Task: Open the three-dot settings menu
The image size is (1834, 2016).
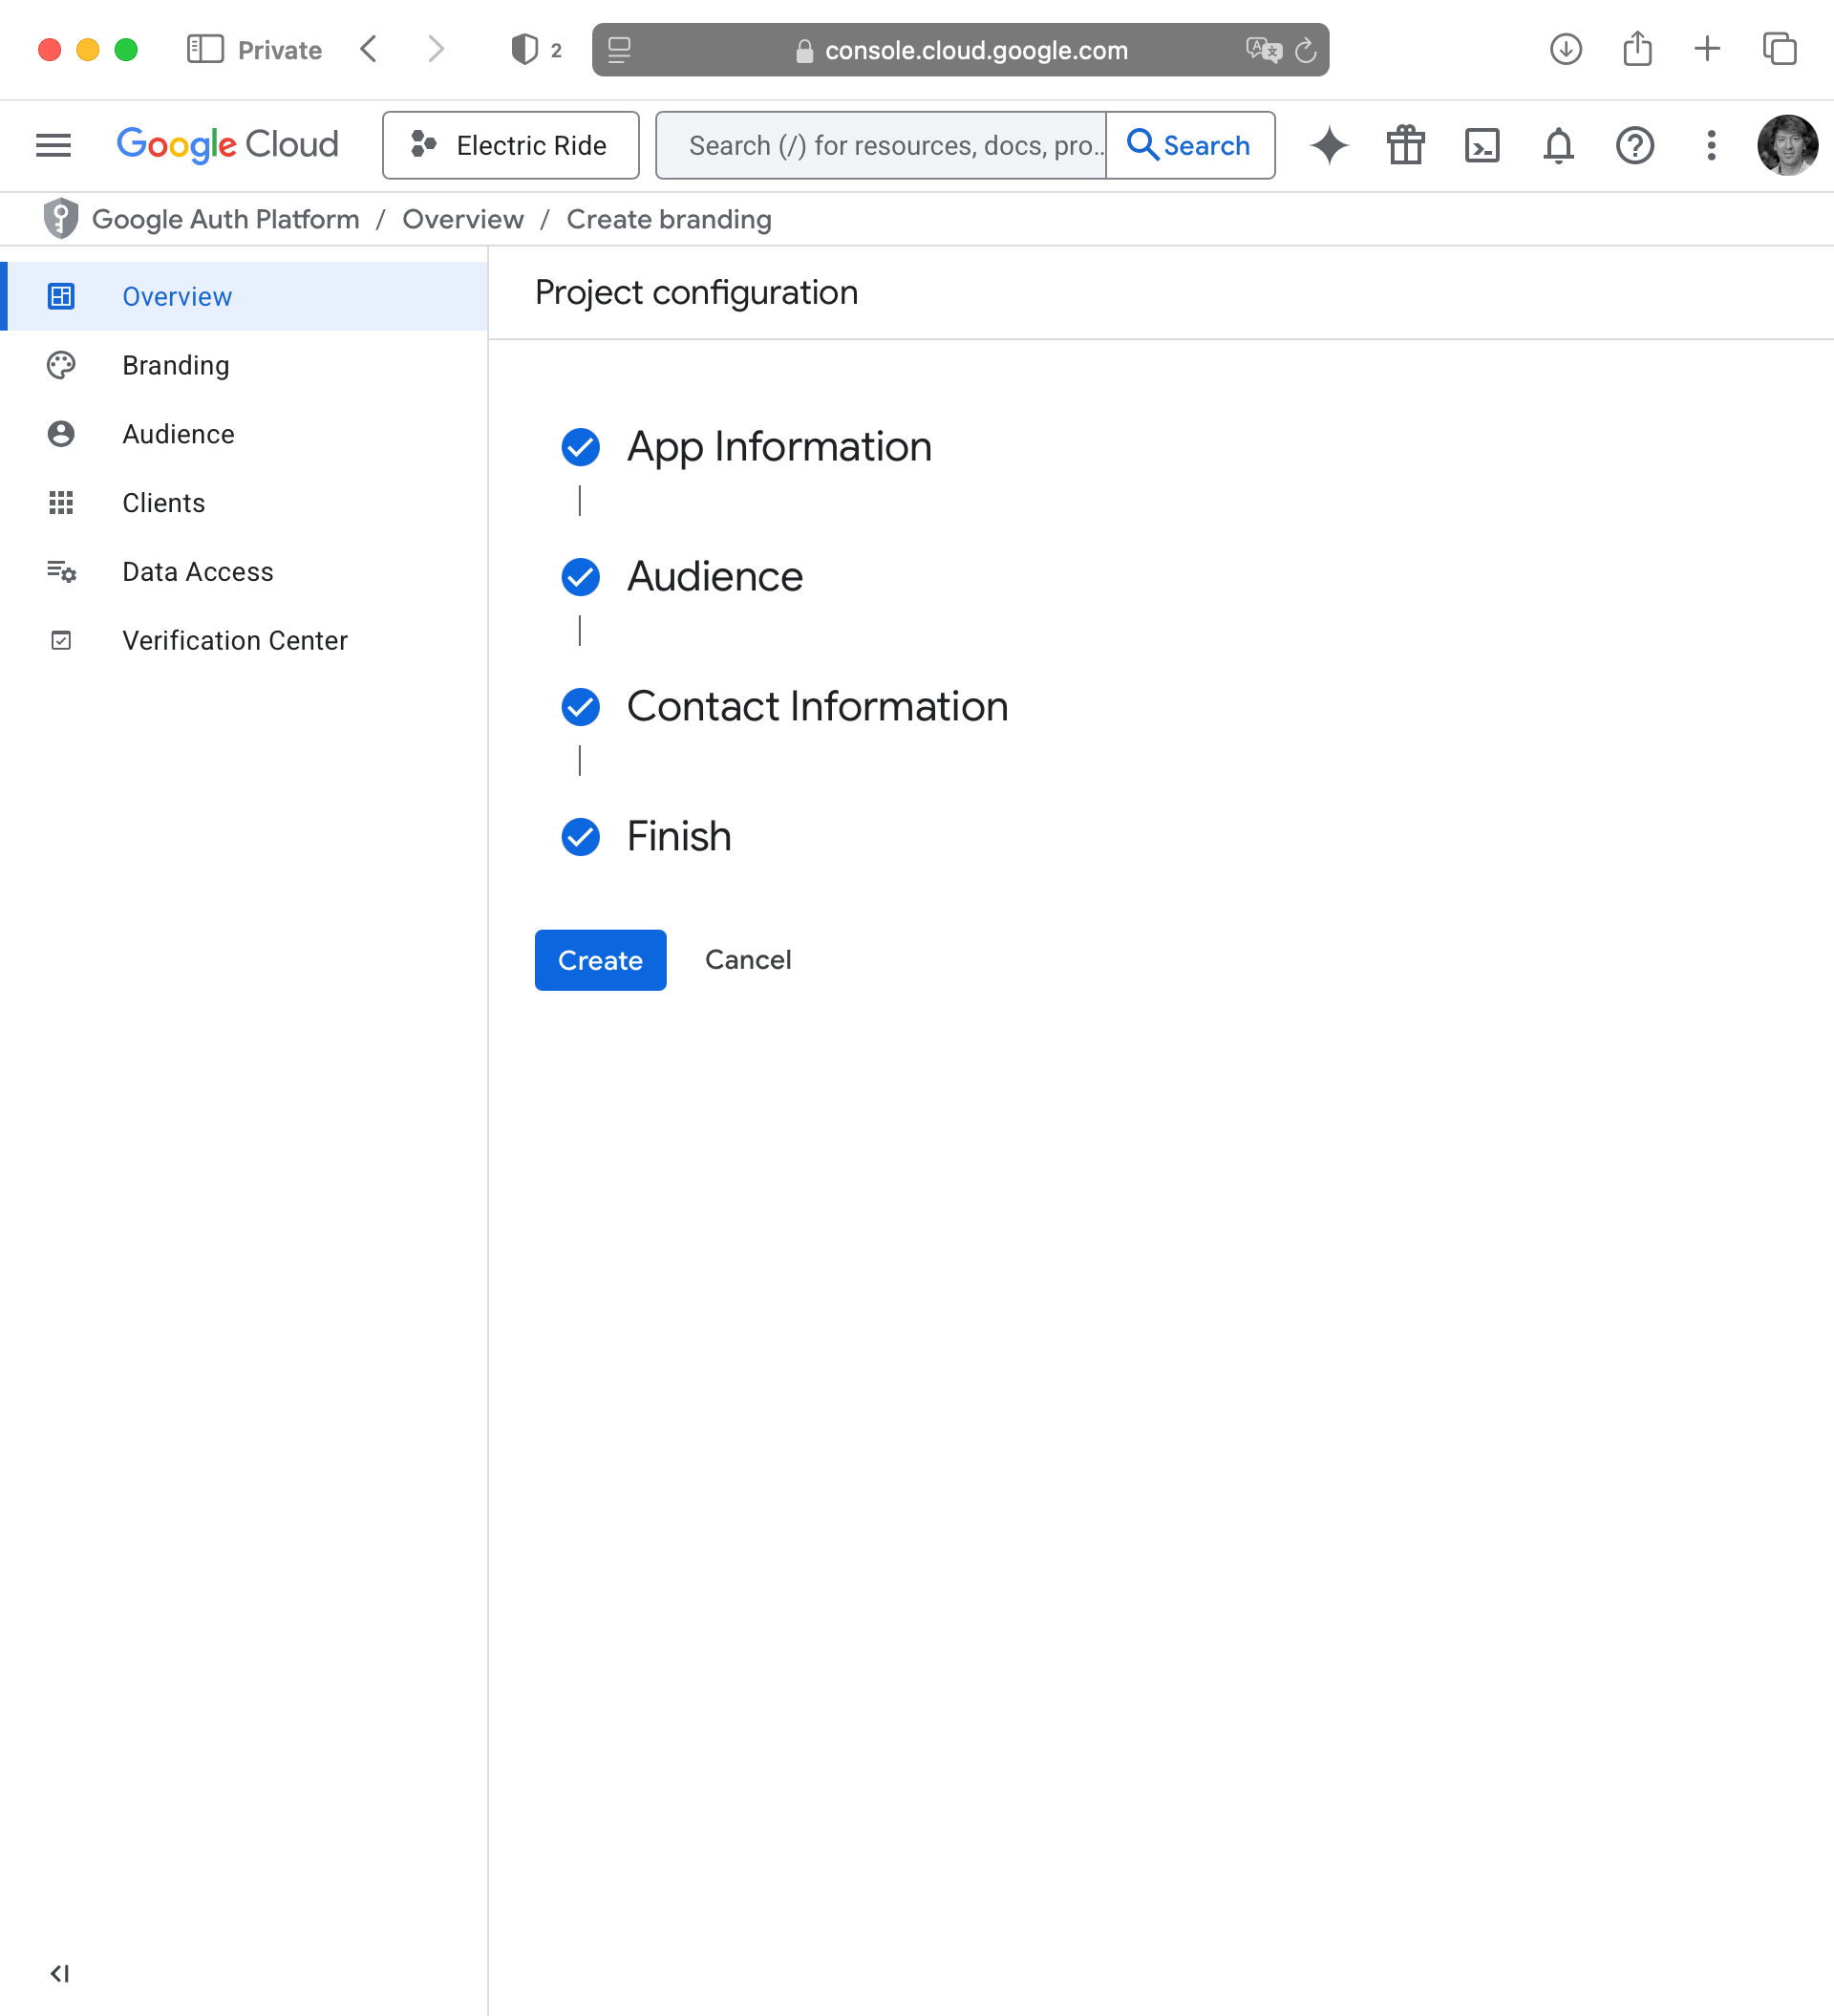Action: coord(1711,146)
